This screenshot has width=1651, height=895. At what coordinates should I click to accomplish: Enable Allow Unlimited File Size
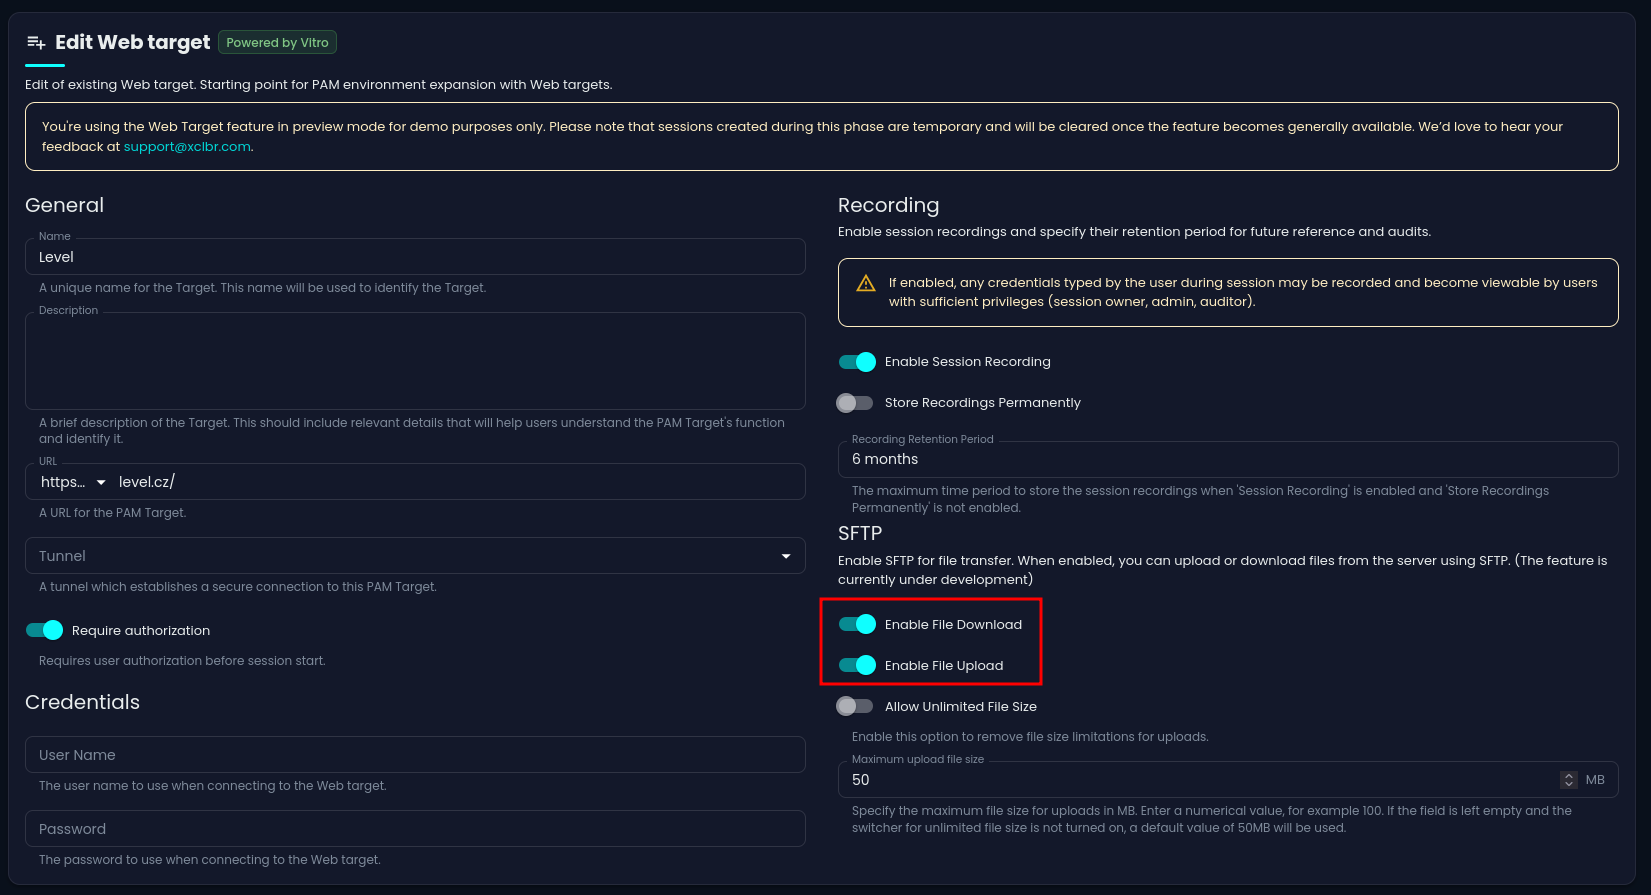pos(855,707)
